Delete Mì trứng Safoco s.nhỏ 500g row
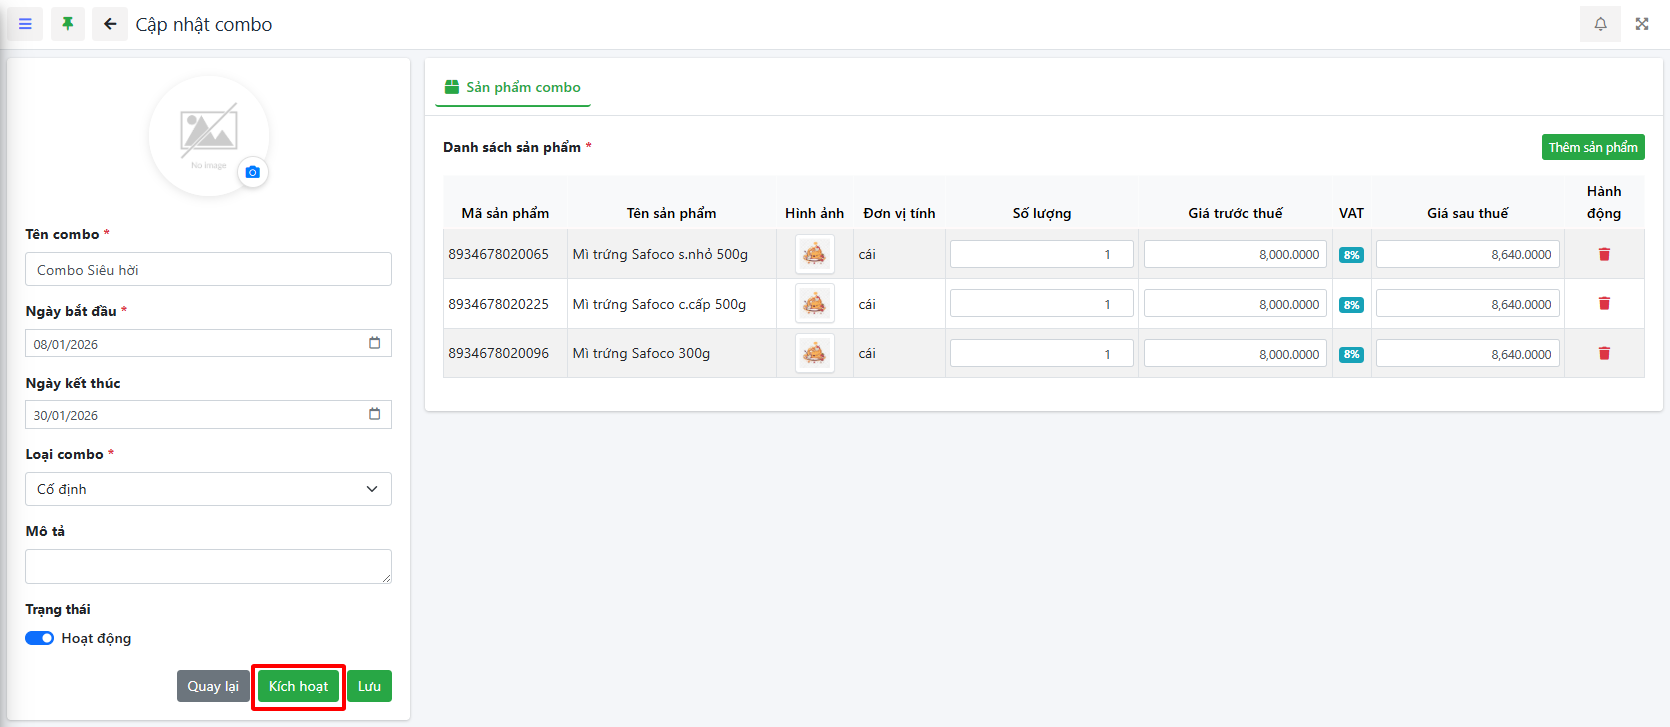The image size is (1670, 727). [1604, 254]
